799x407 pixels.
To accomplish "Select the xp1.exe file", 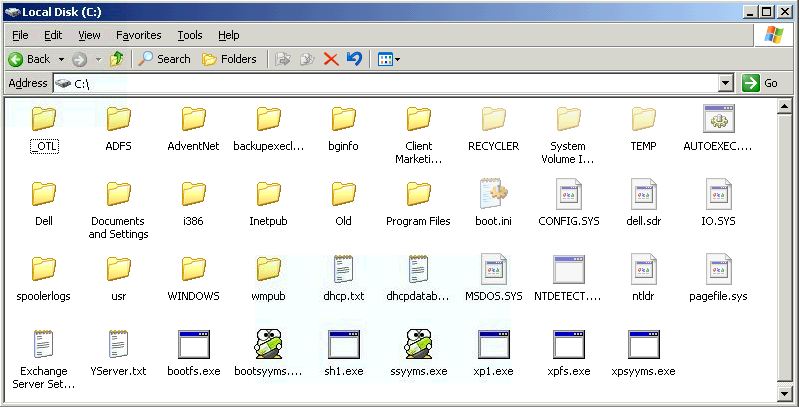I will click(493, 353).
